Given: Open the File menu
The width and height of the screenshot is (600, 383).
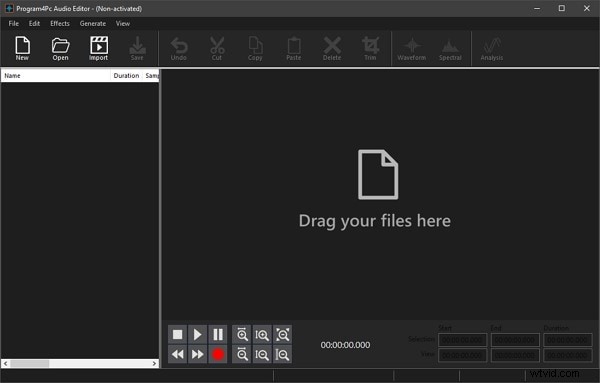Looking at the screenshot, I should click(13, 23).
